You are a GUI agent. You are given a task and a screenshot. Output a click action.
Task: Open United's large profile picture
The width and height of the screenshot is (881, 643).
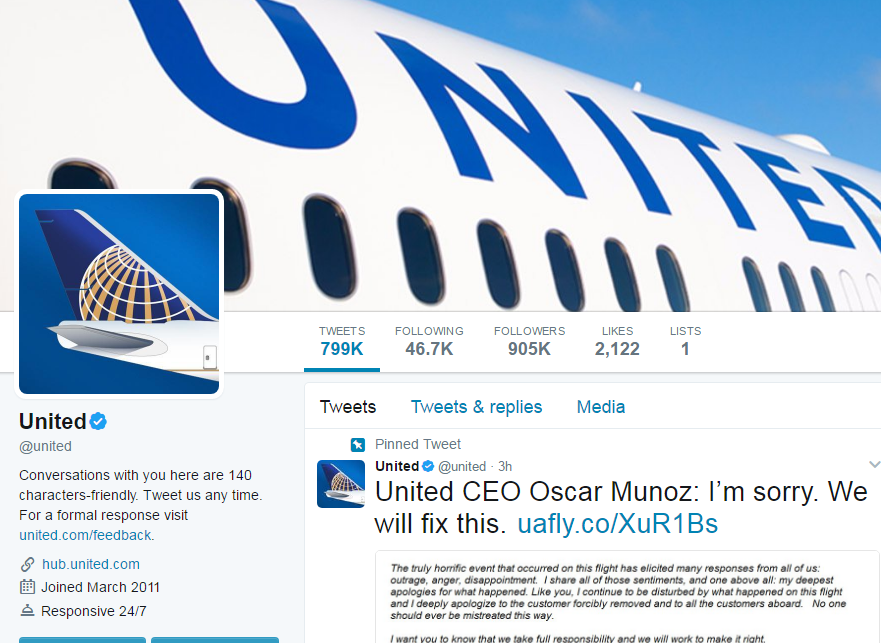click(x=119, y=294)
